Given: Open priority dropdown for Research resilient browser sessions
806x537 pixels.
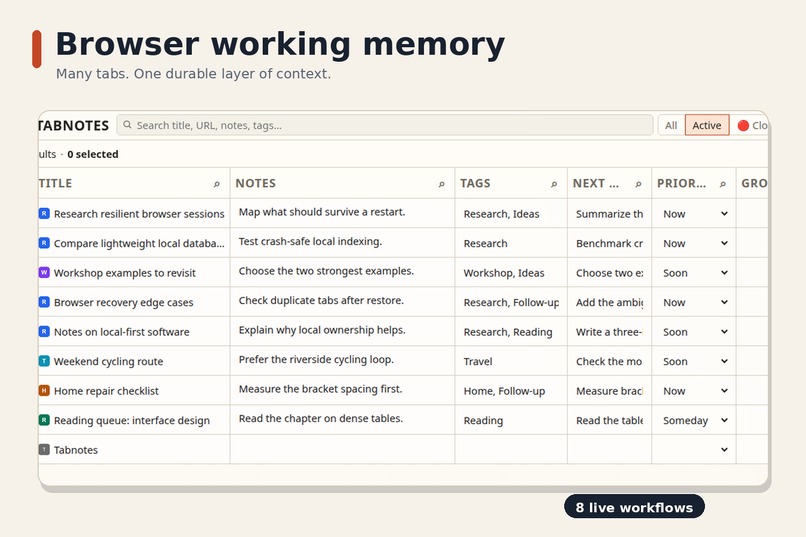Looking at the screenshot, I should coord(695,214).
